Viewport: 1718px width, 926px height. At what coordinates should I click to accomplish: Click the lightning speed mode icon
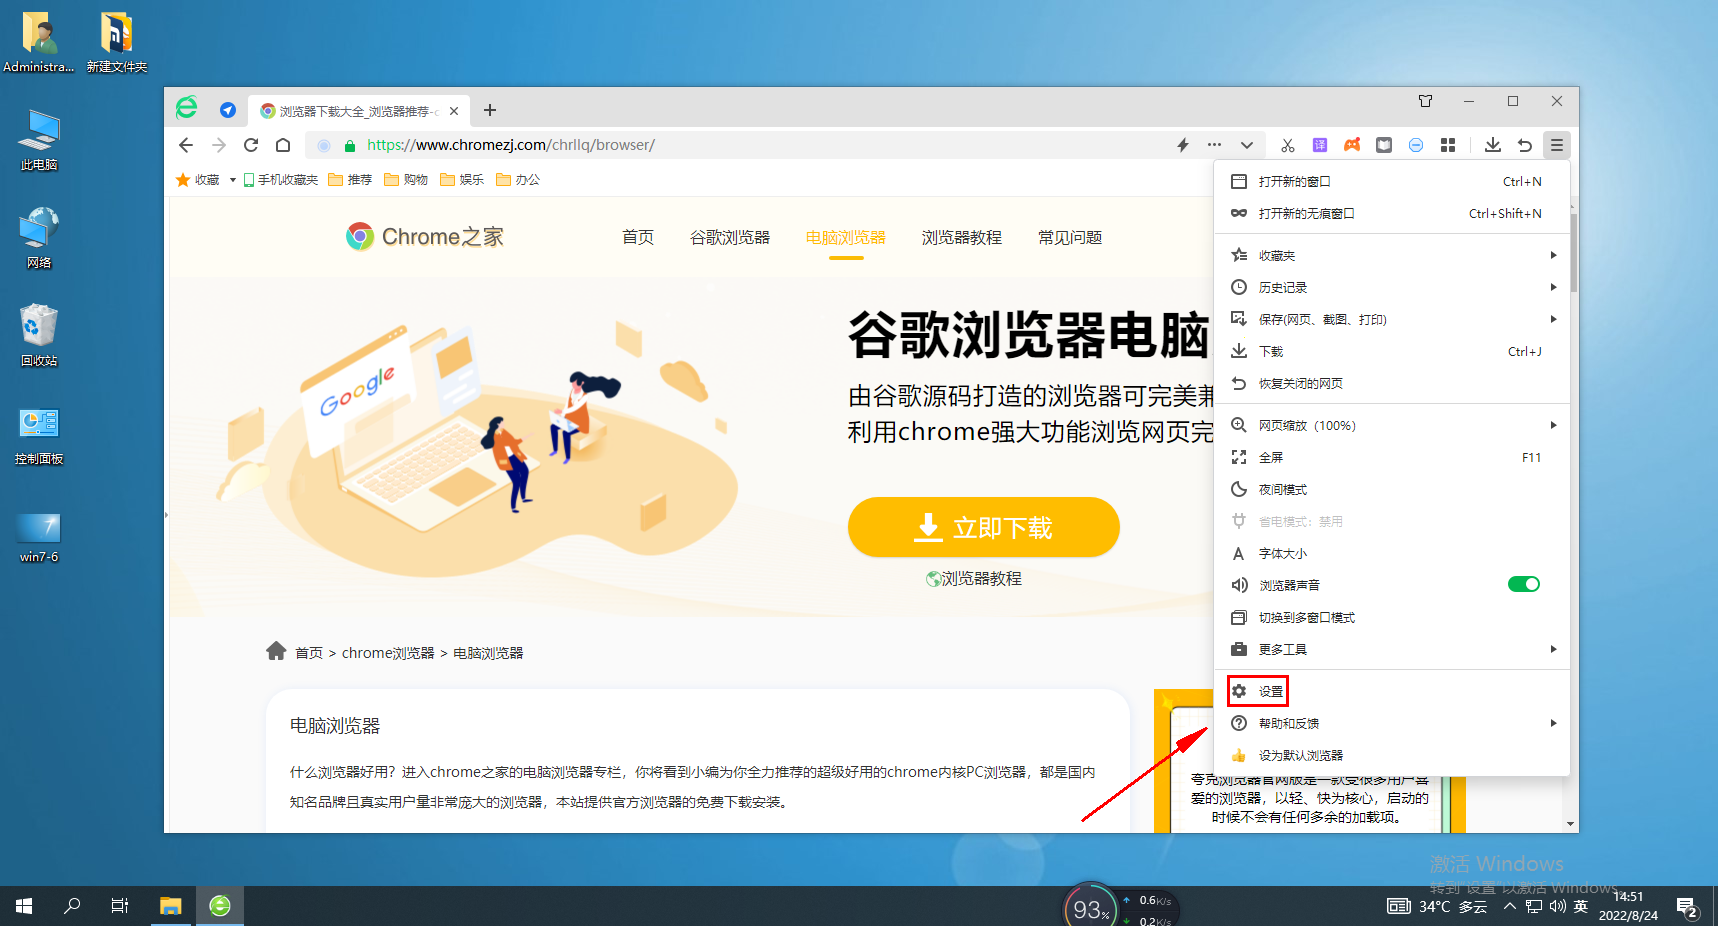click(x=1183, y=145)
